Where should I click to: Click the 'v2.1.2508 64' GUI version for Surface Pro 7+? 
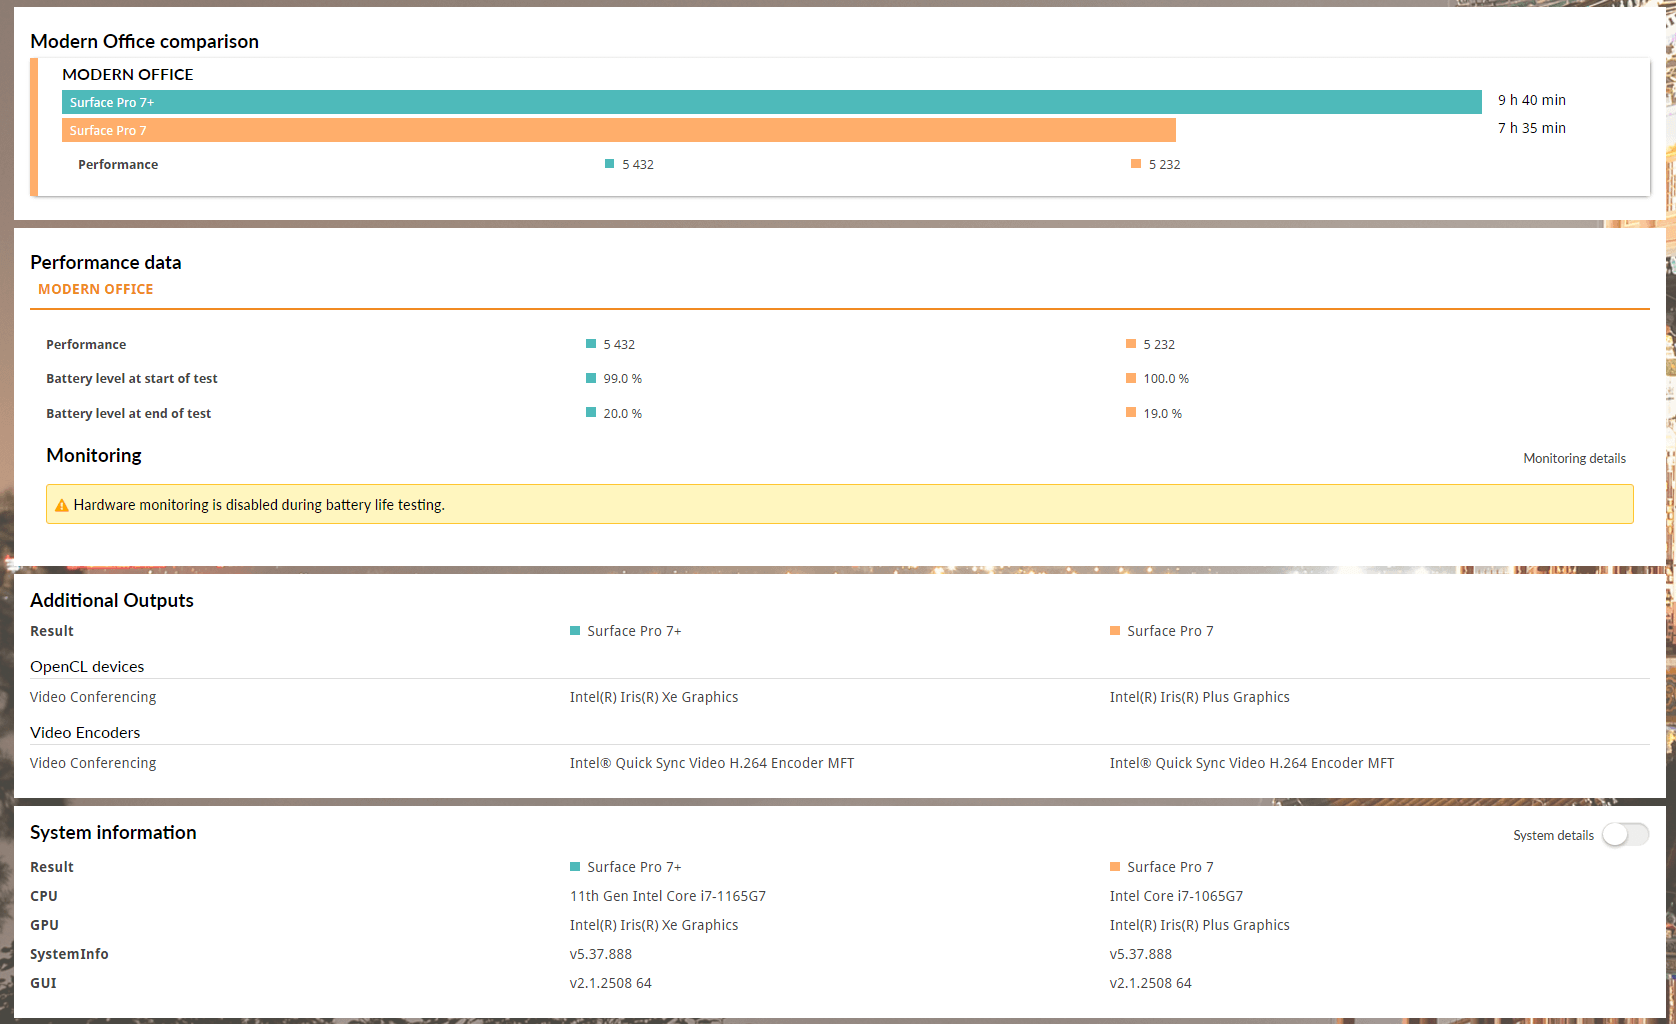pos(610,983)
